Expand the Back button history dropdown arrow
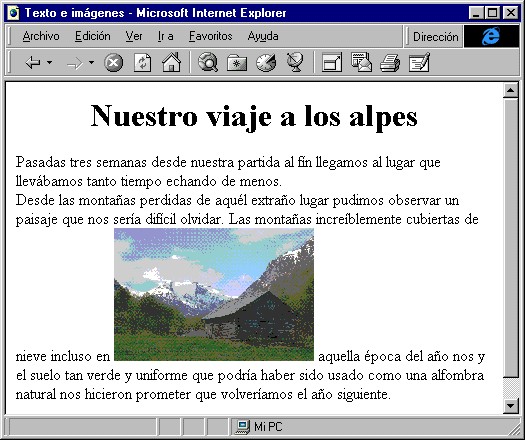The width and height of the screenshot is (525, 440). (x=50, y=62)
